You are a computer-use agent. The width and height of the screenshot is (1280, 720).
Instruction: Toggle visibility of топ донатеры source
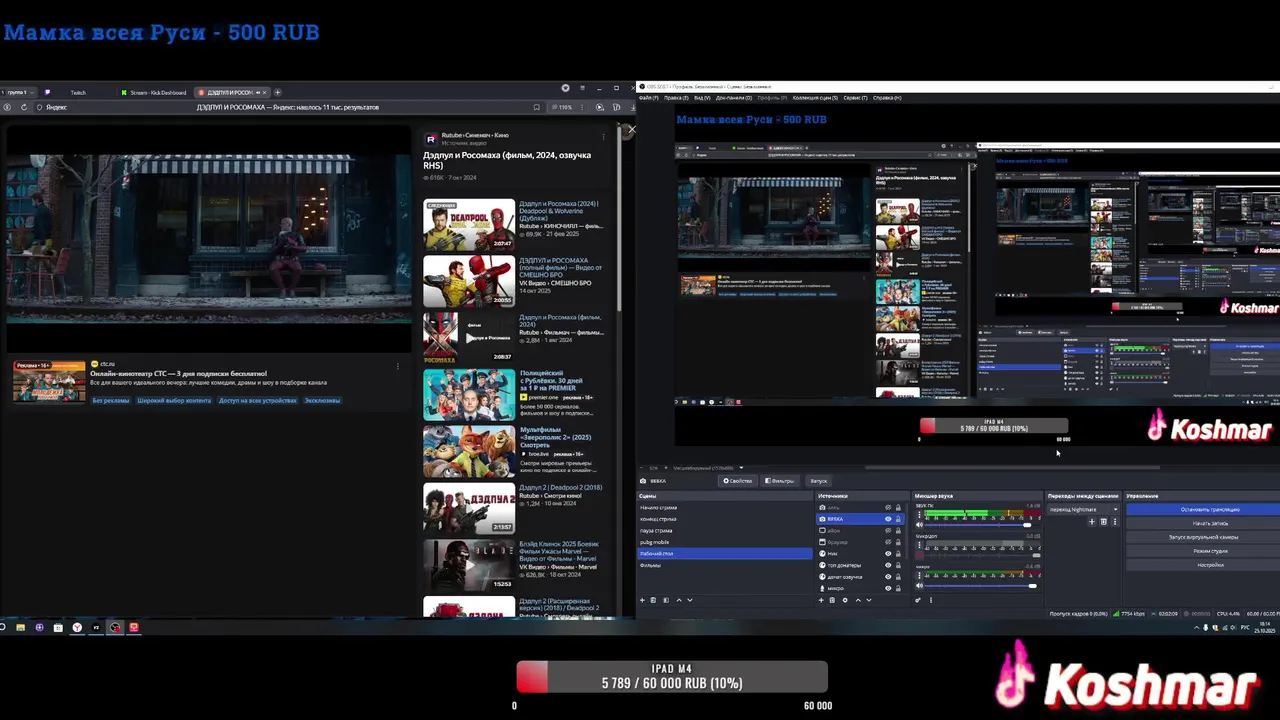coord(888,565)
